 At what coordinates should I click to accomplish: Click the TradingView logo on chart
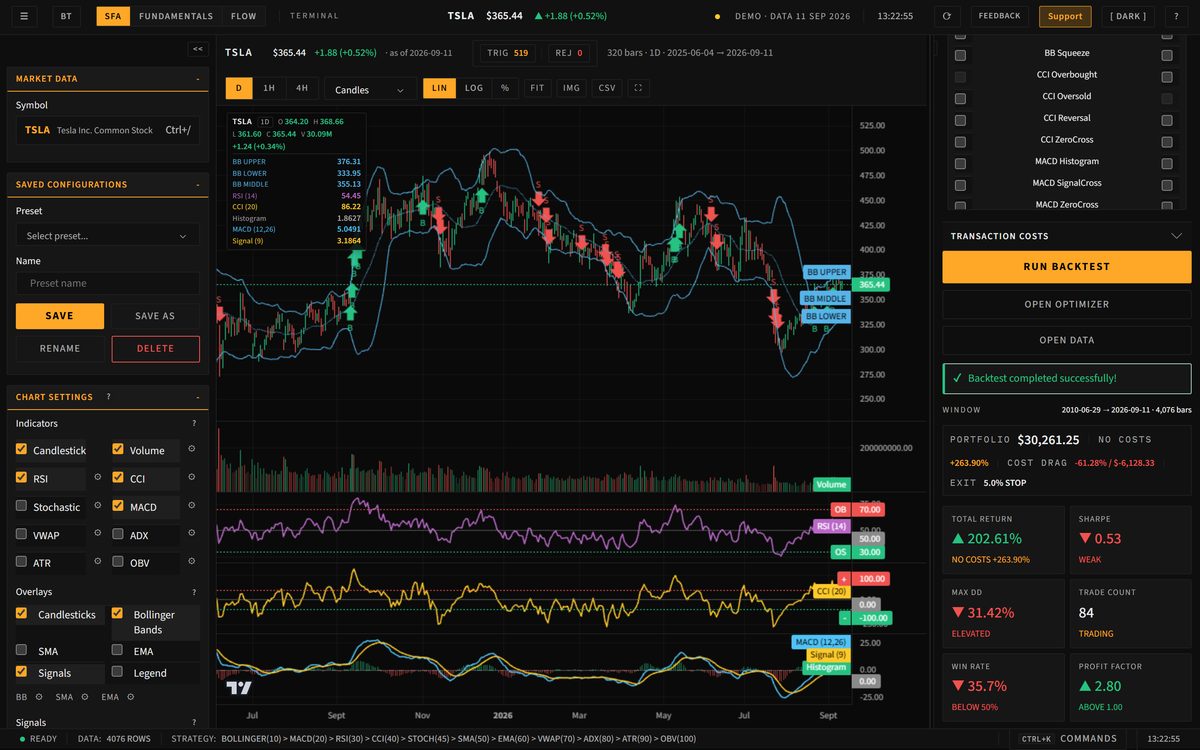tap(238, 688)
